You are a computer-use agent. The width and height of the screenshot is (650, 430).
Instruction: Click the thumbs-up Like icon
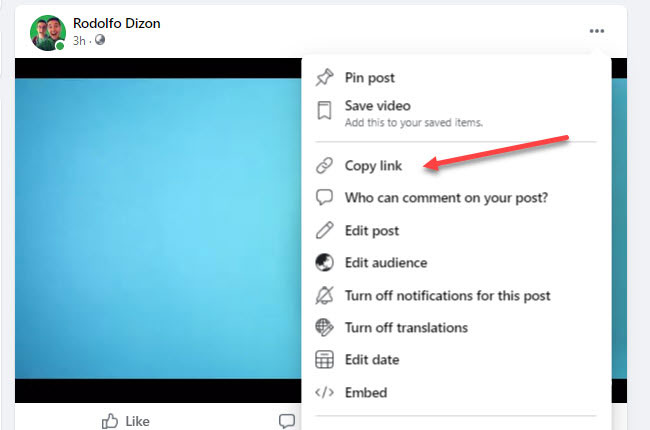pyautogui.click(x=110, y=421)
